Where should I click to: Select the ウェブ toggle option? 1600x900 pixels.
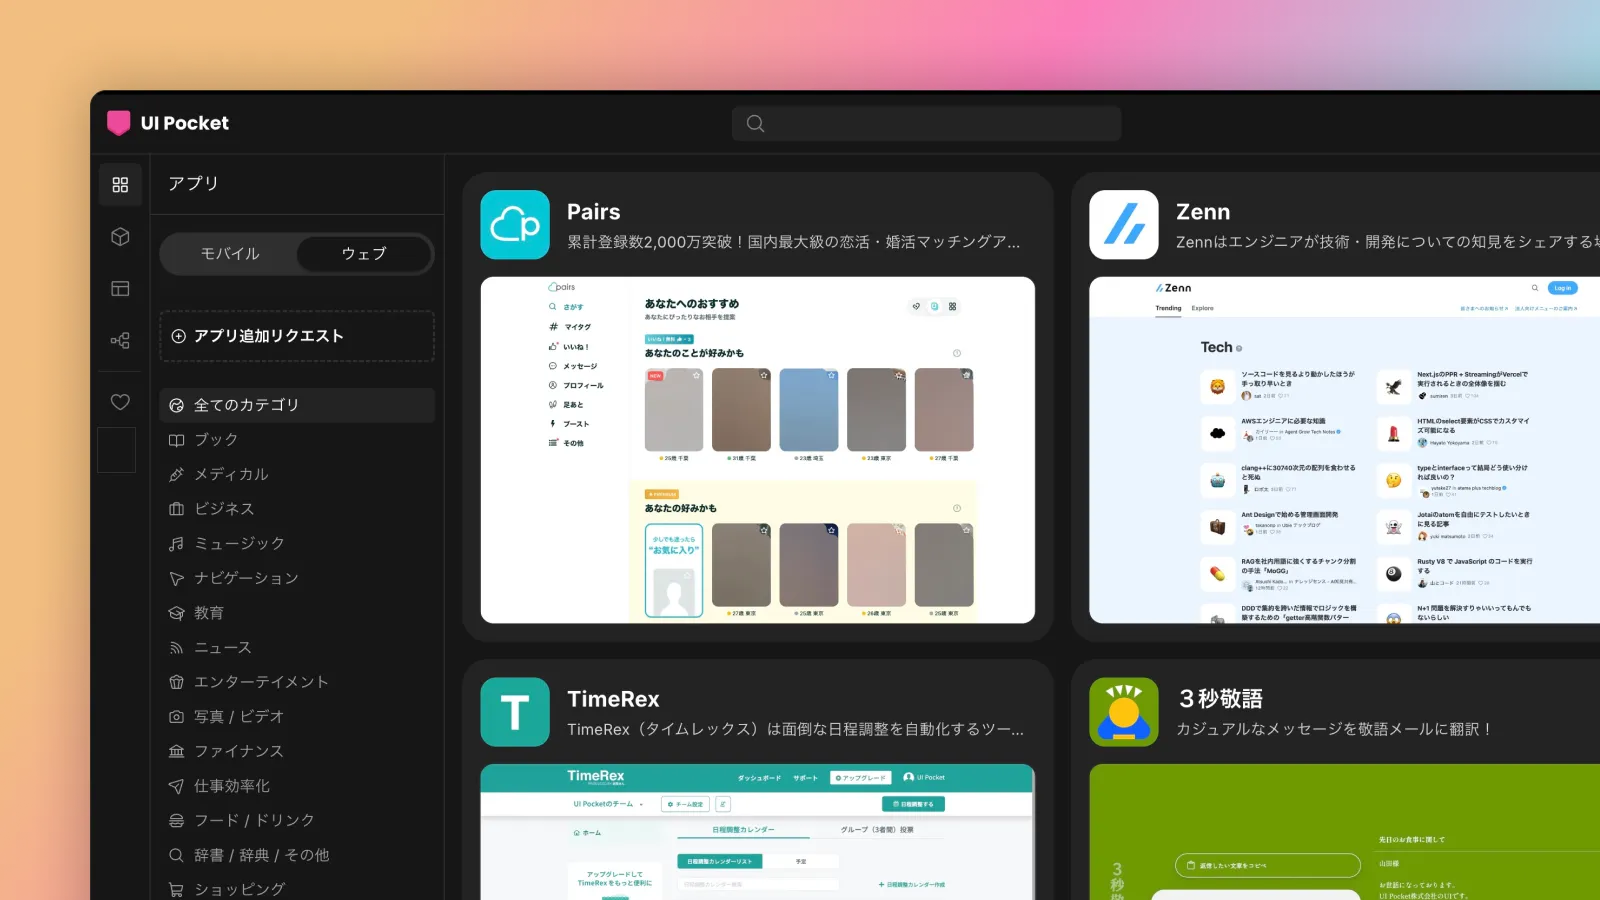click(364, 254)
